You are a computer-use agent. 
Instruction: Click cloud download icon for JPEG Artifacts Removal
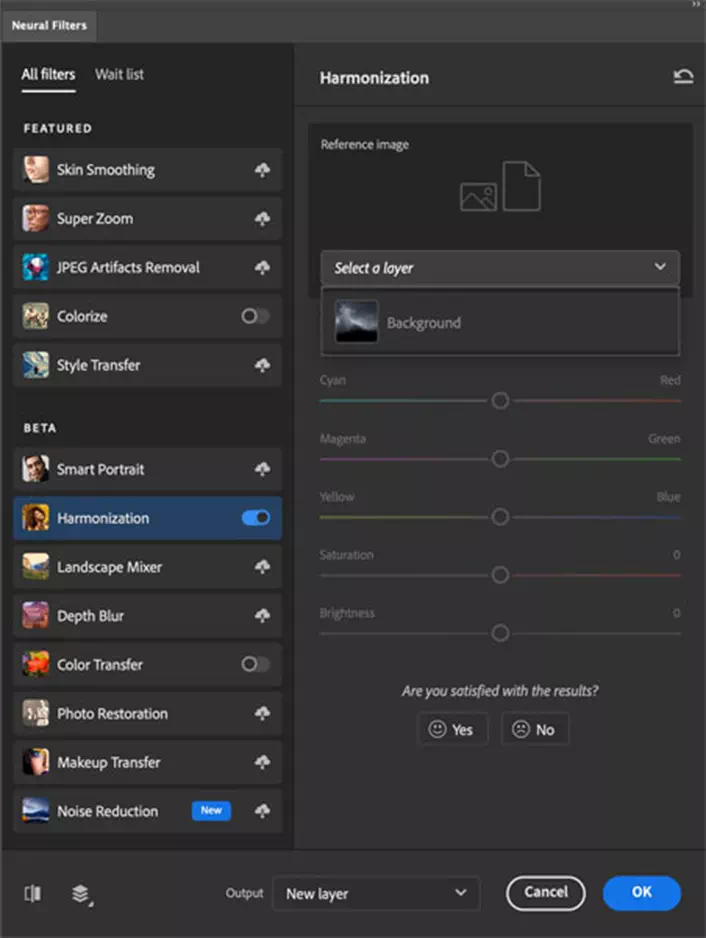coord(262,267)
